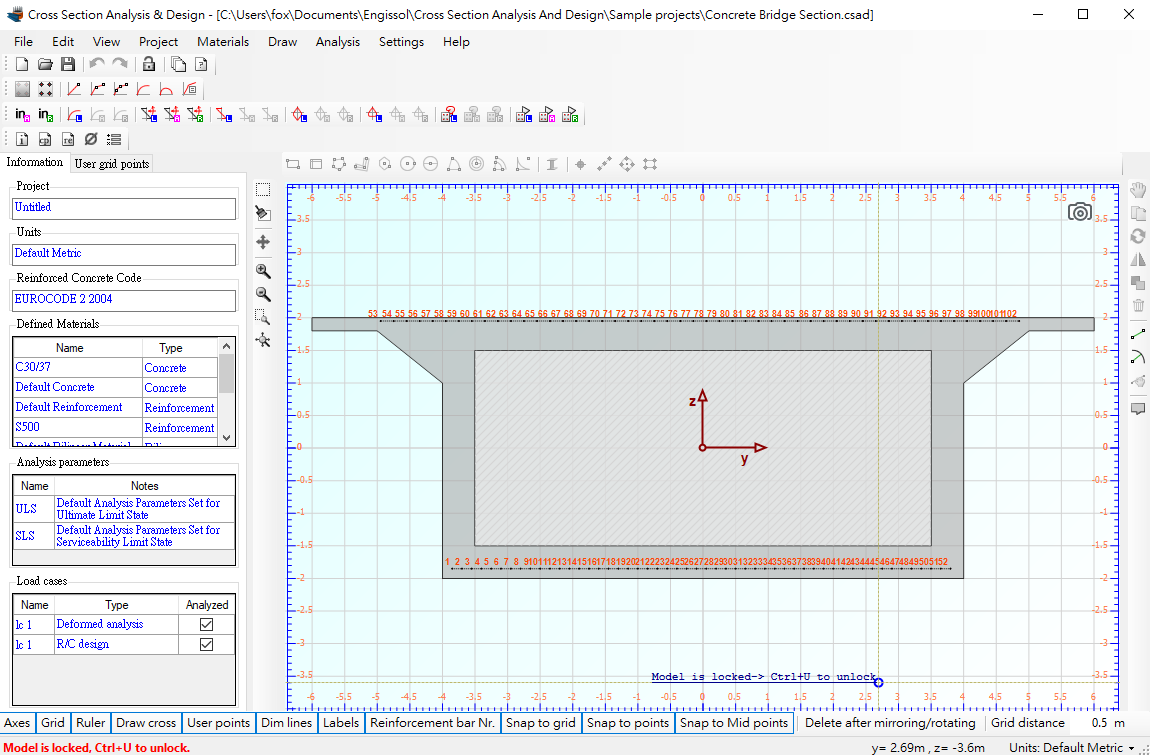Click the Delete after mirroring/rotating button

pyautogui.click(x=890, y=723)
